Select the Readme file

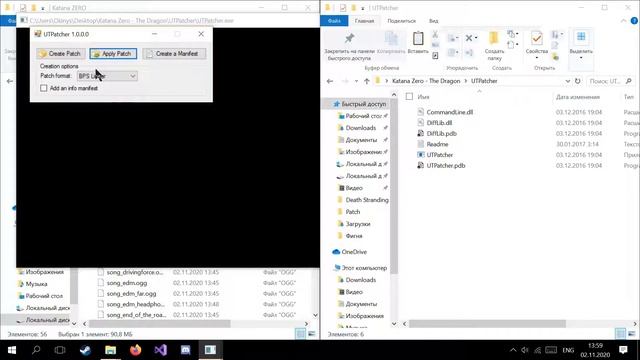point(437,144)
